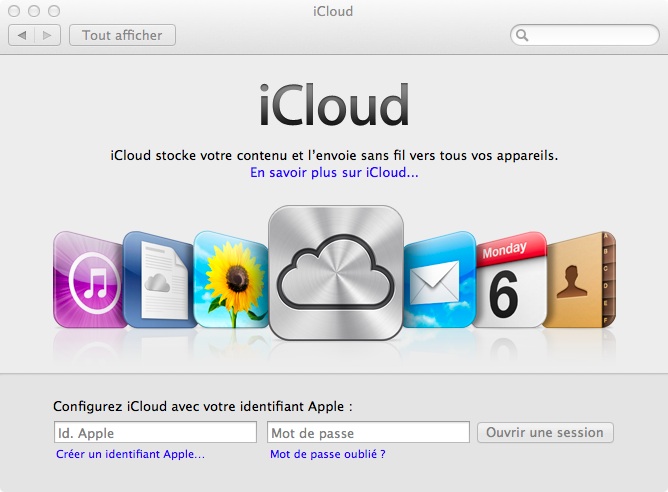Open the Créer un identifiant Apple link

coord(130,454)
